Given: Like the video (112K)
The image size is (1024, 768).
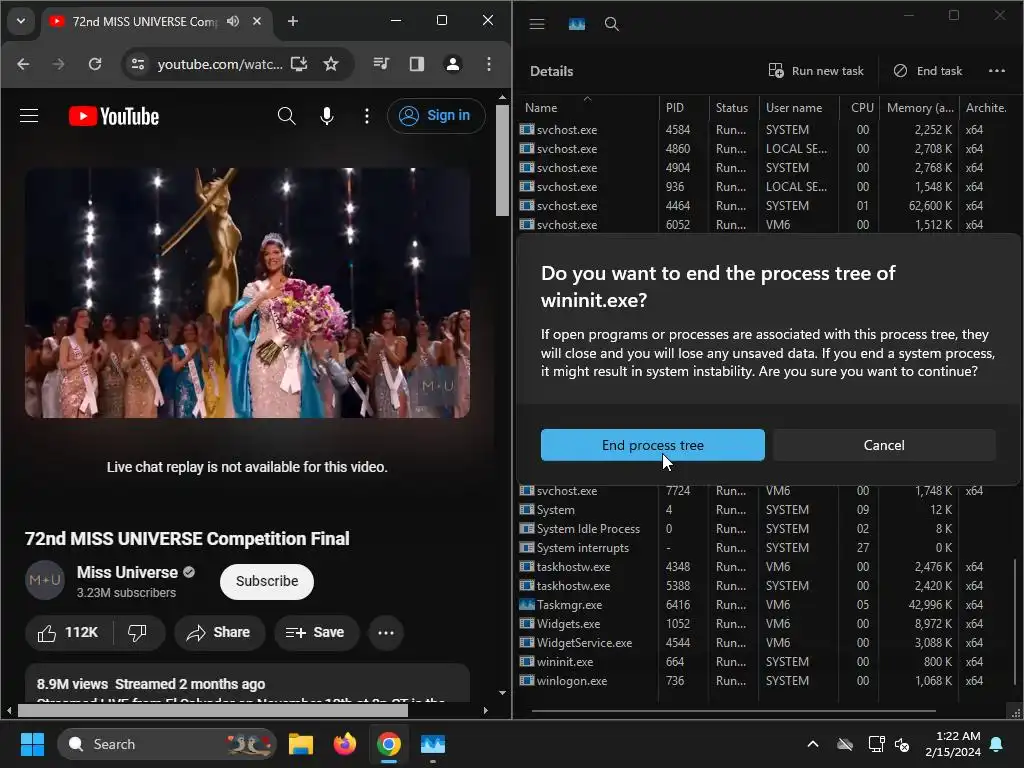Looking at the screenshot, I should click(69, 632).
